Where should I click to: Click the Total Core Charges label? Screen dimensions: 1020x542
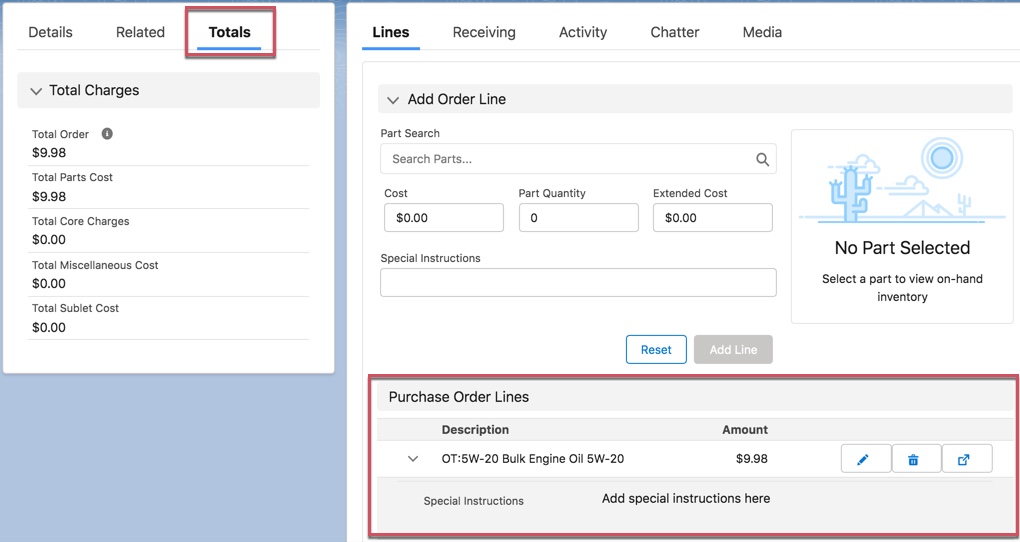(x=81, y=221)
